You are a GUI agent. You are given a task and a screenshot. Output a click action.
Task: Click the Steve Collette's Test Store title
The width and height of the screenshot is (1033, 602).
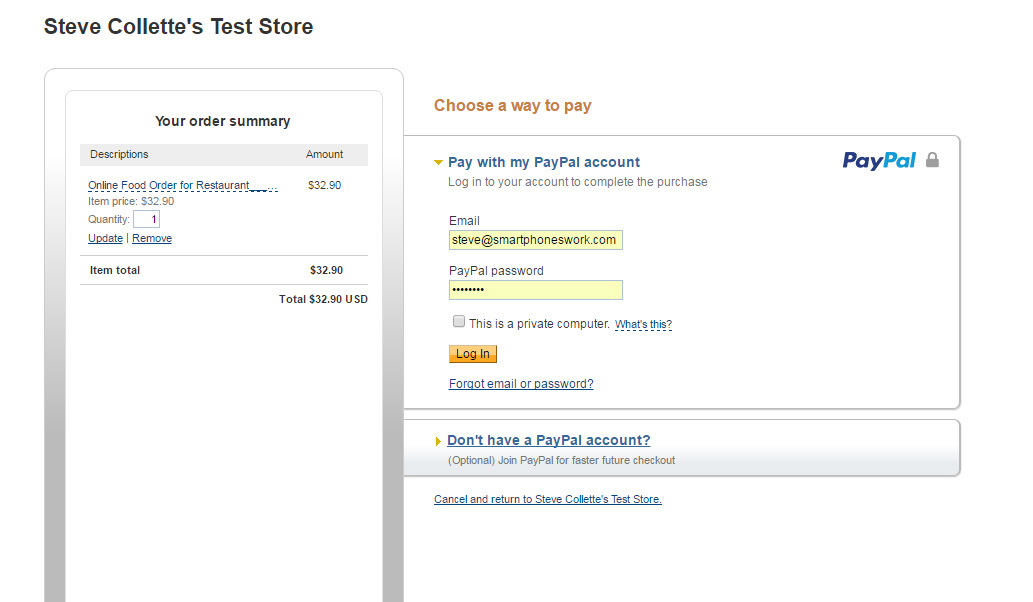click(179, 26)
